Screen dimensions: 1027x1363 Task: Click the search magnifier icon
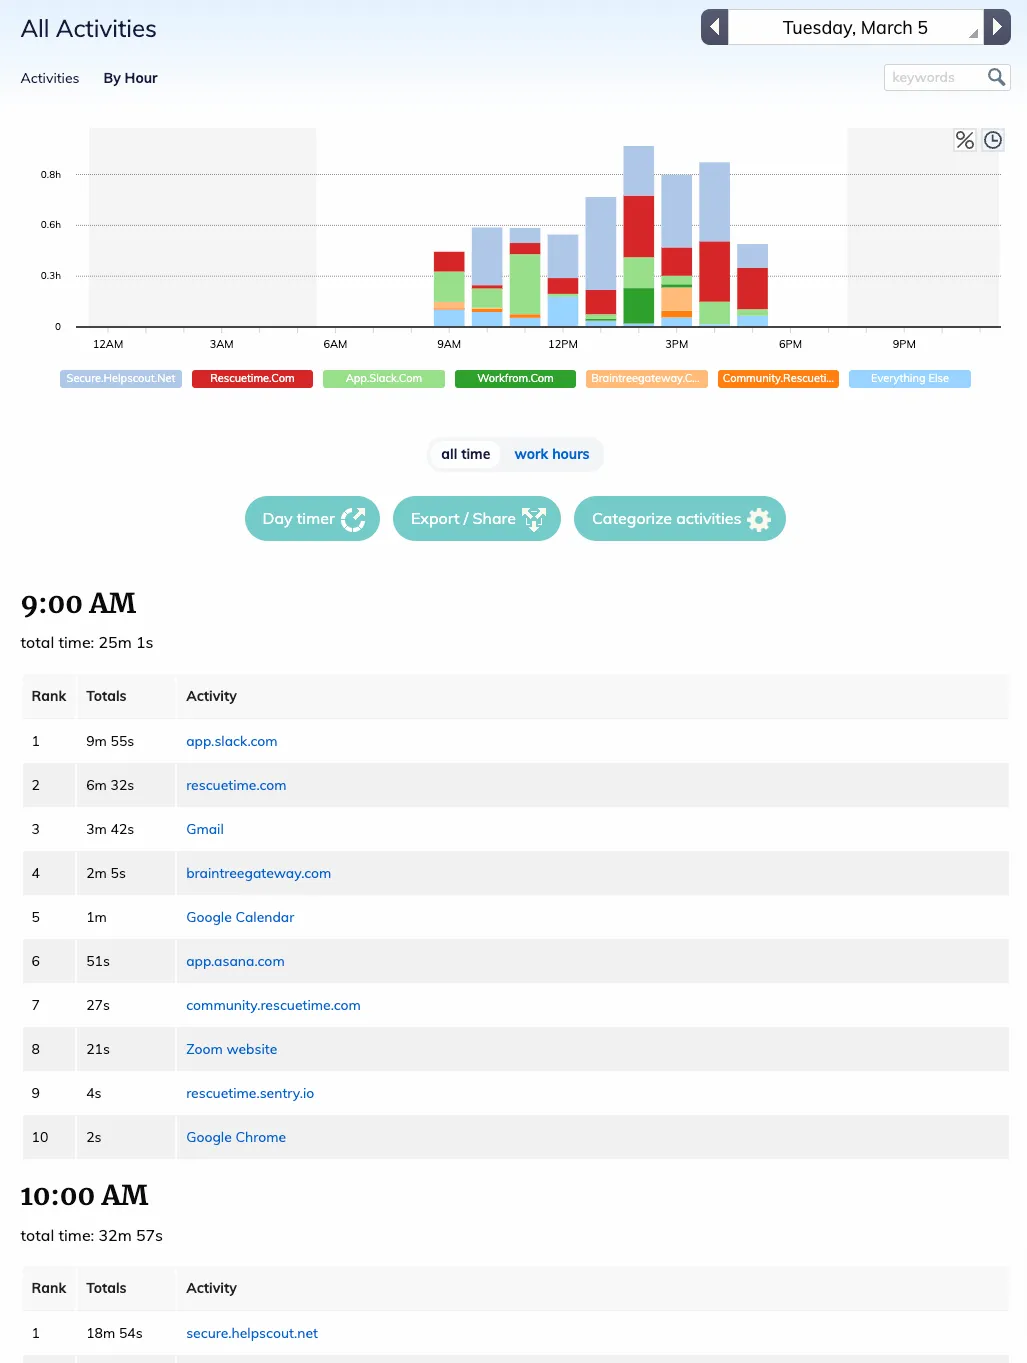pyautogui.click(x=996, y=77)
